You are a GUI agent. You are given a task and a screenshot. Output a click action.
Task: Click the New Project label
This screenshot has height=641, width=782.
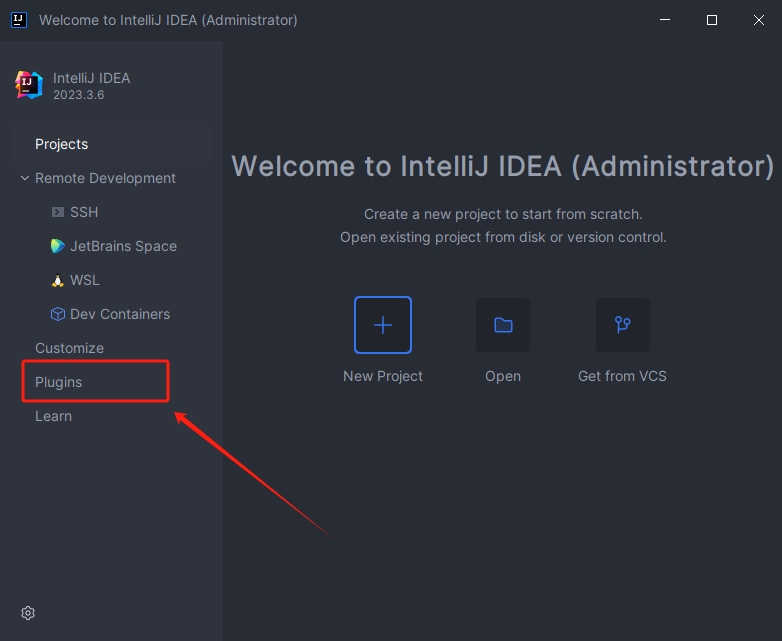(x=383, y=376)
